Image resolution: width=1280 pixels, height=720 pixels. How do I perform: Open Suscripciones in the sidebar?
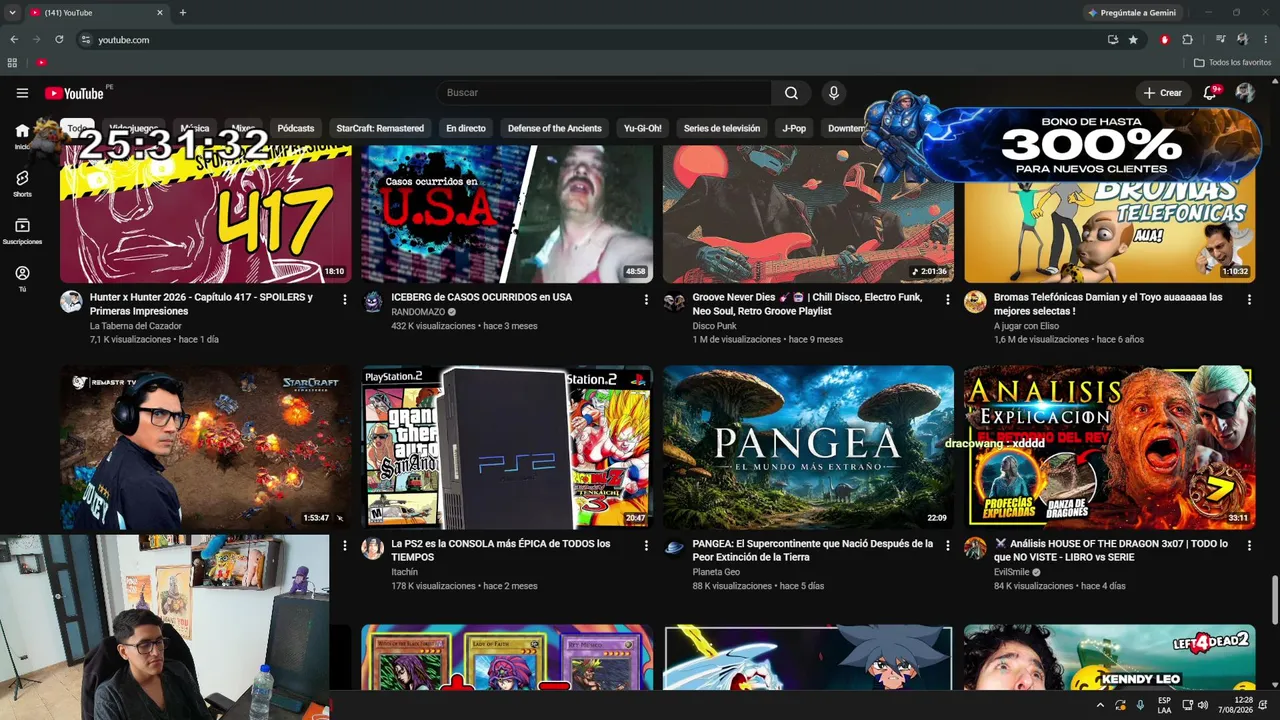coord(22,231)
